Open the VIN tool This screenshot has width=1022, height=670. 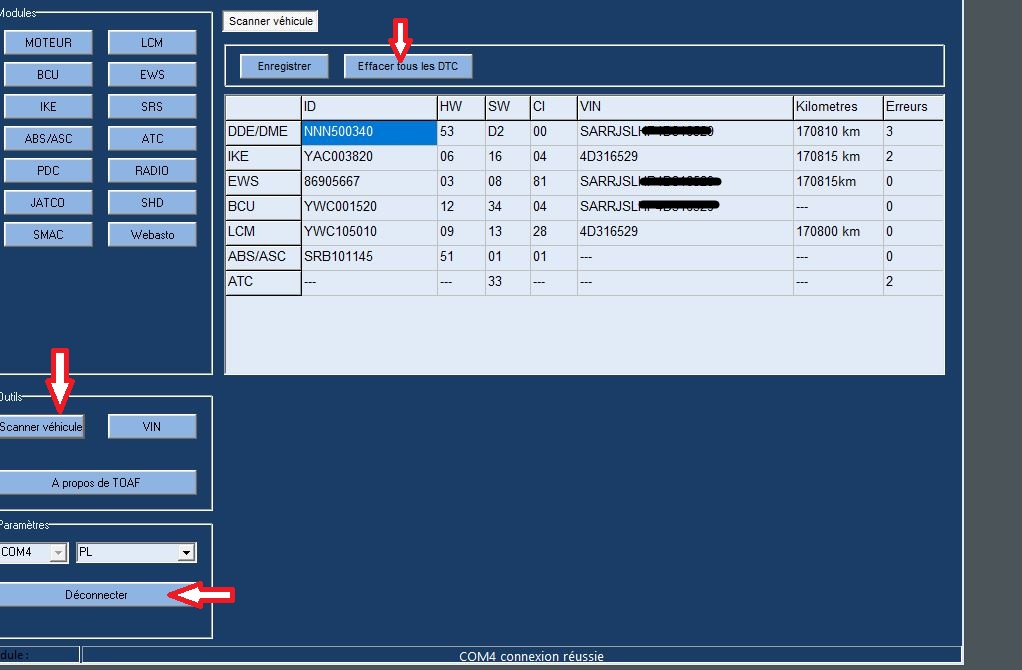coord(152,427)
